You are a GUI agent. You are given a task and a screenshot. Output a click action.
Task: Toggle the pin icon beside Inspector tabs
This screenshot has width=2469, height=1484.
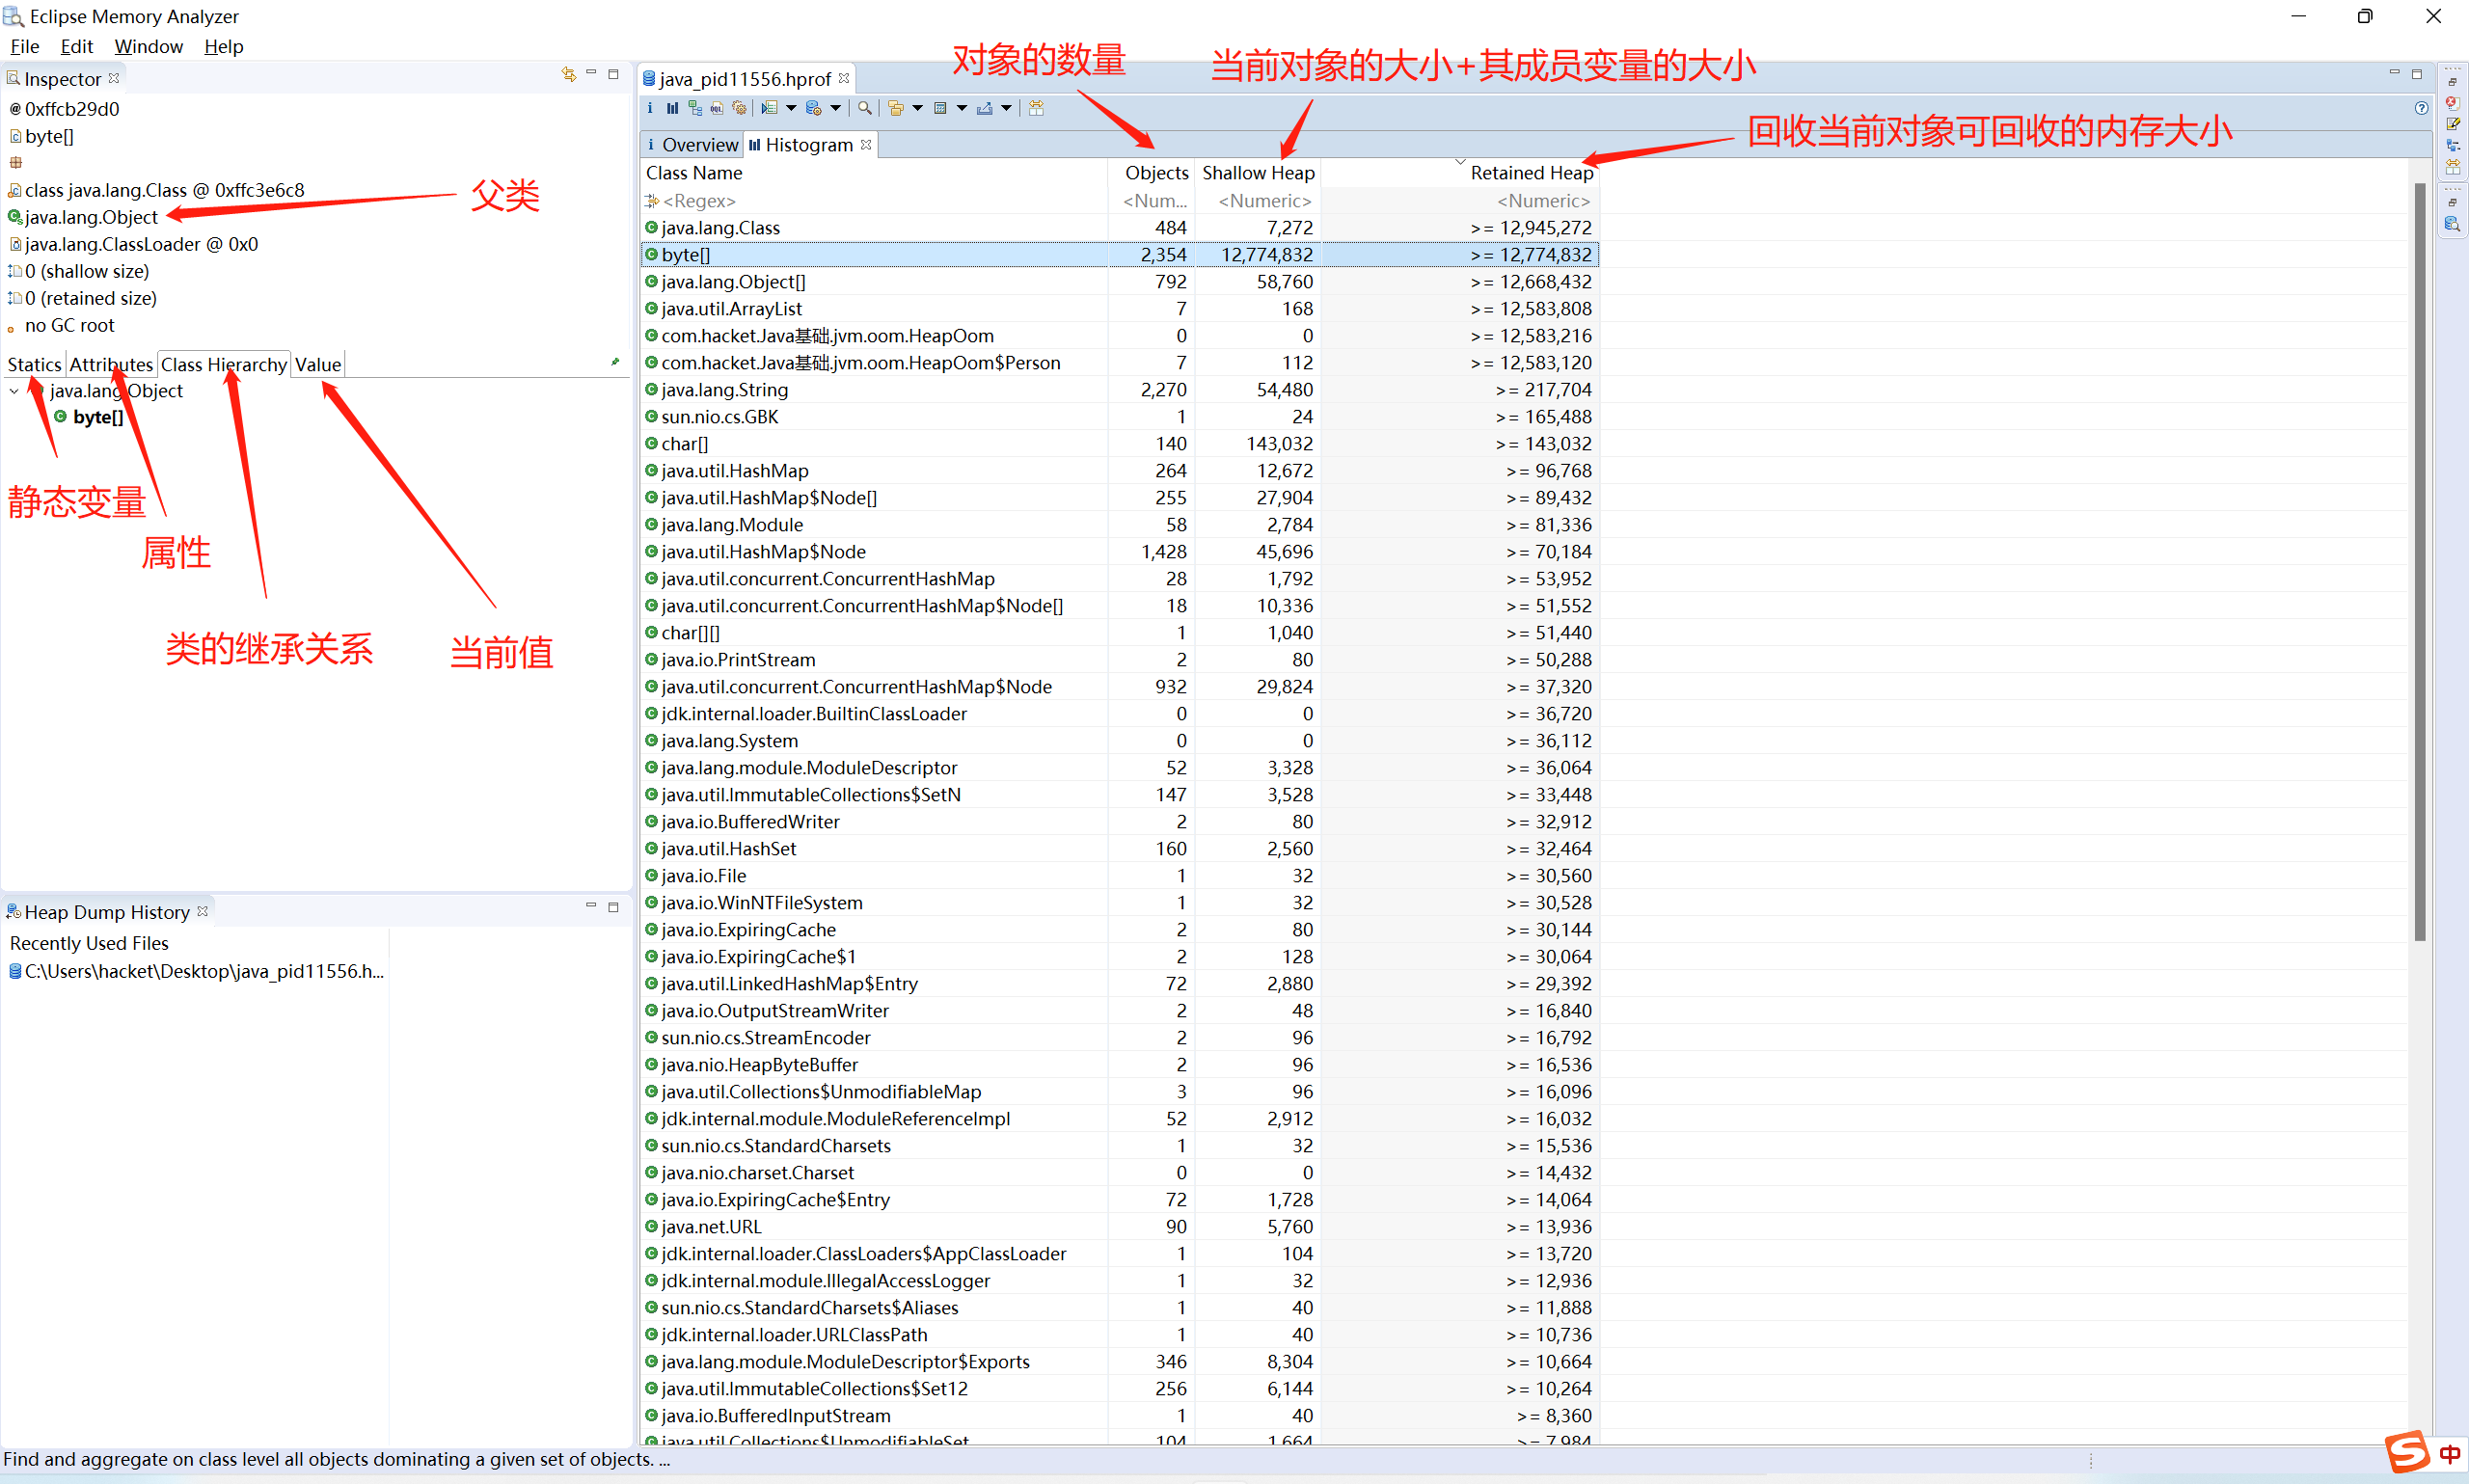click(x=615, y=362)
